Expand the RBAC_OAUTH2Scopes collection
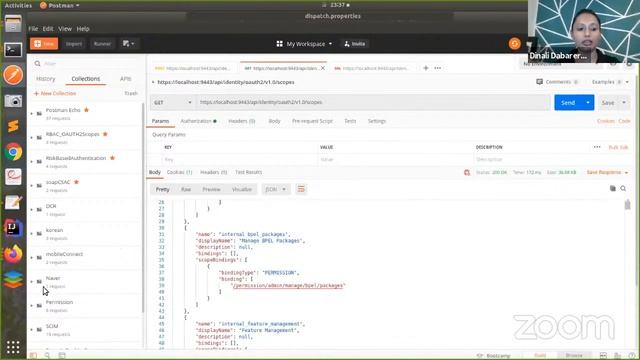This screenshot has width=640, height=360. [32, 138]
